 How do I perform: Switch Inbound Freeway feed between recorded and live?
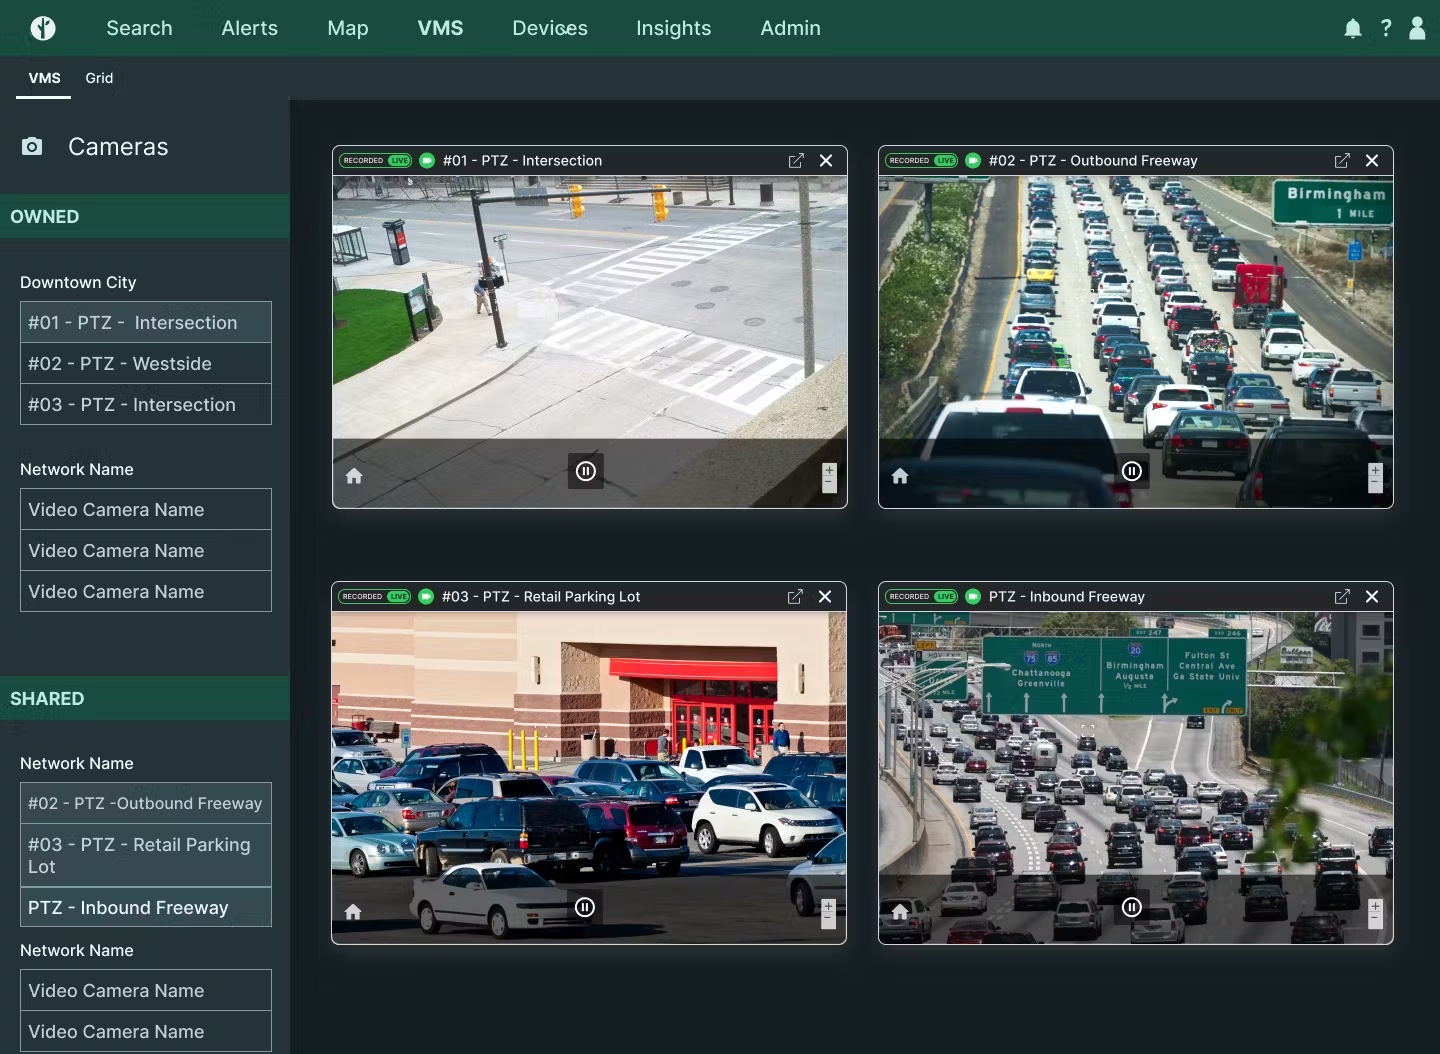coord(921,597)
